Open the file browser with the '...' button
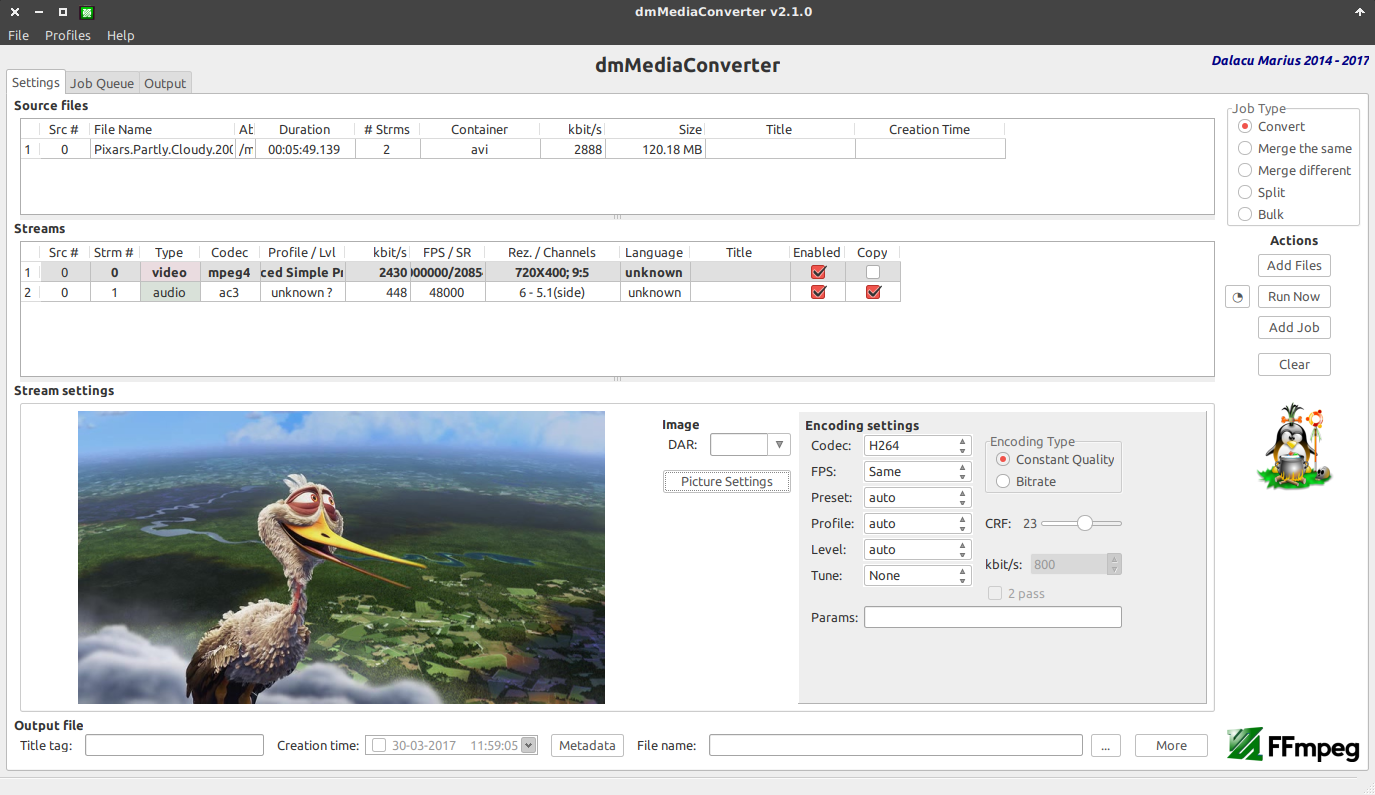 1105,745
